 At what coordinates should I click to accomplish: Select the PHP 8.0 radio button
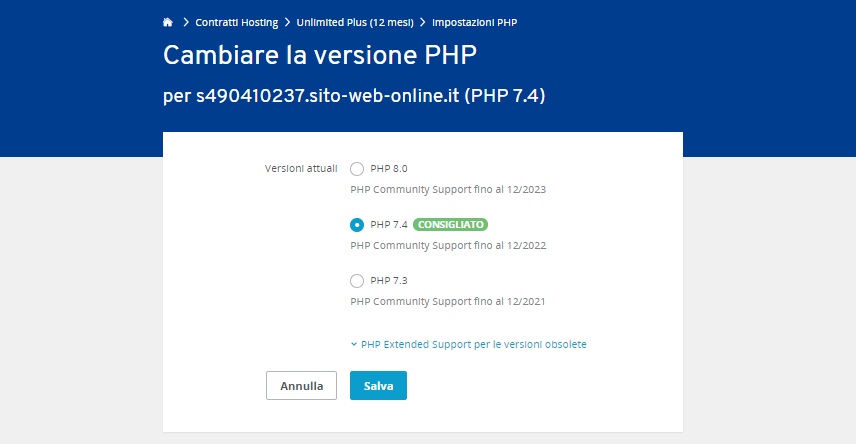click(x=357, y=168)
